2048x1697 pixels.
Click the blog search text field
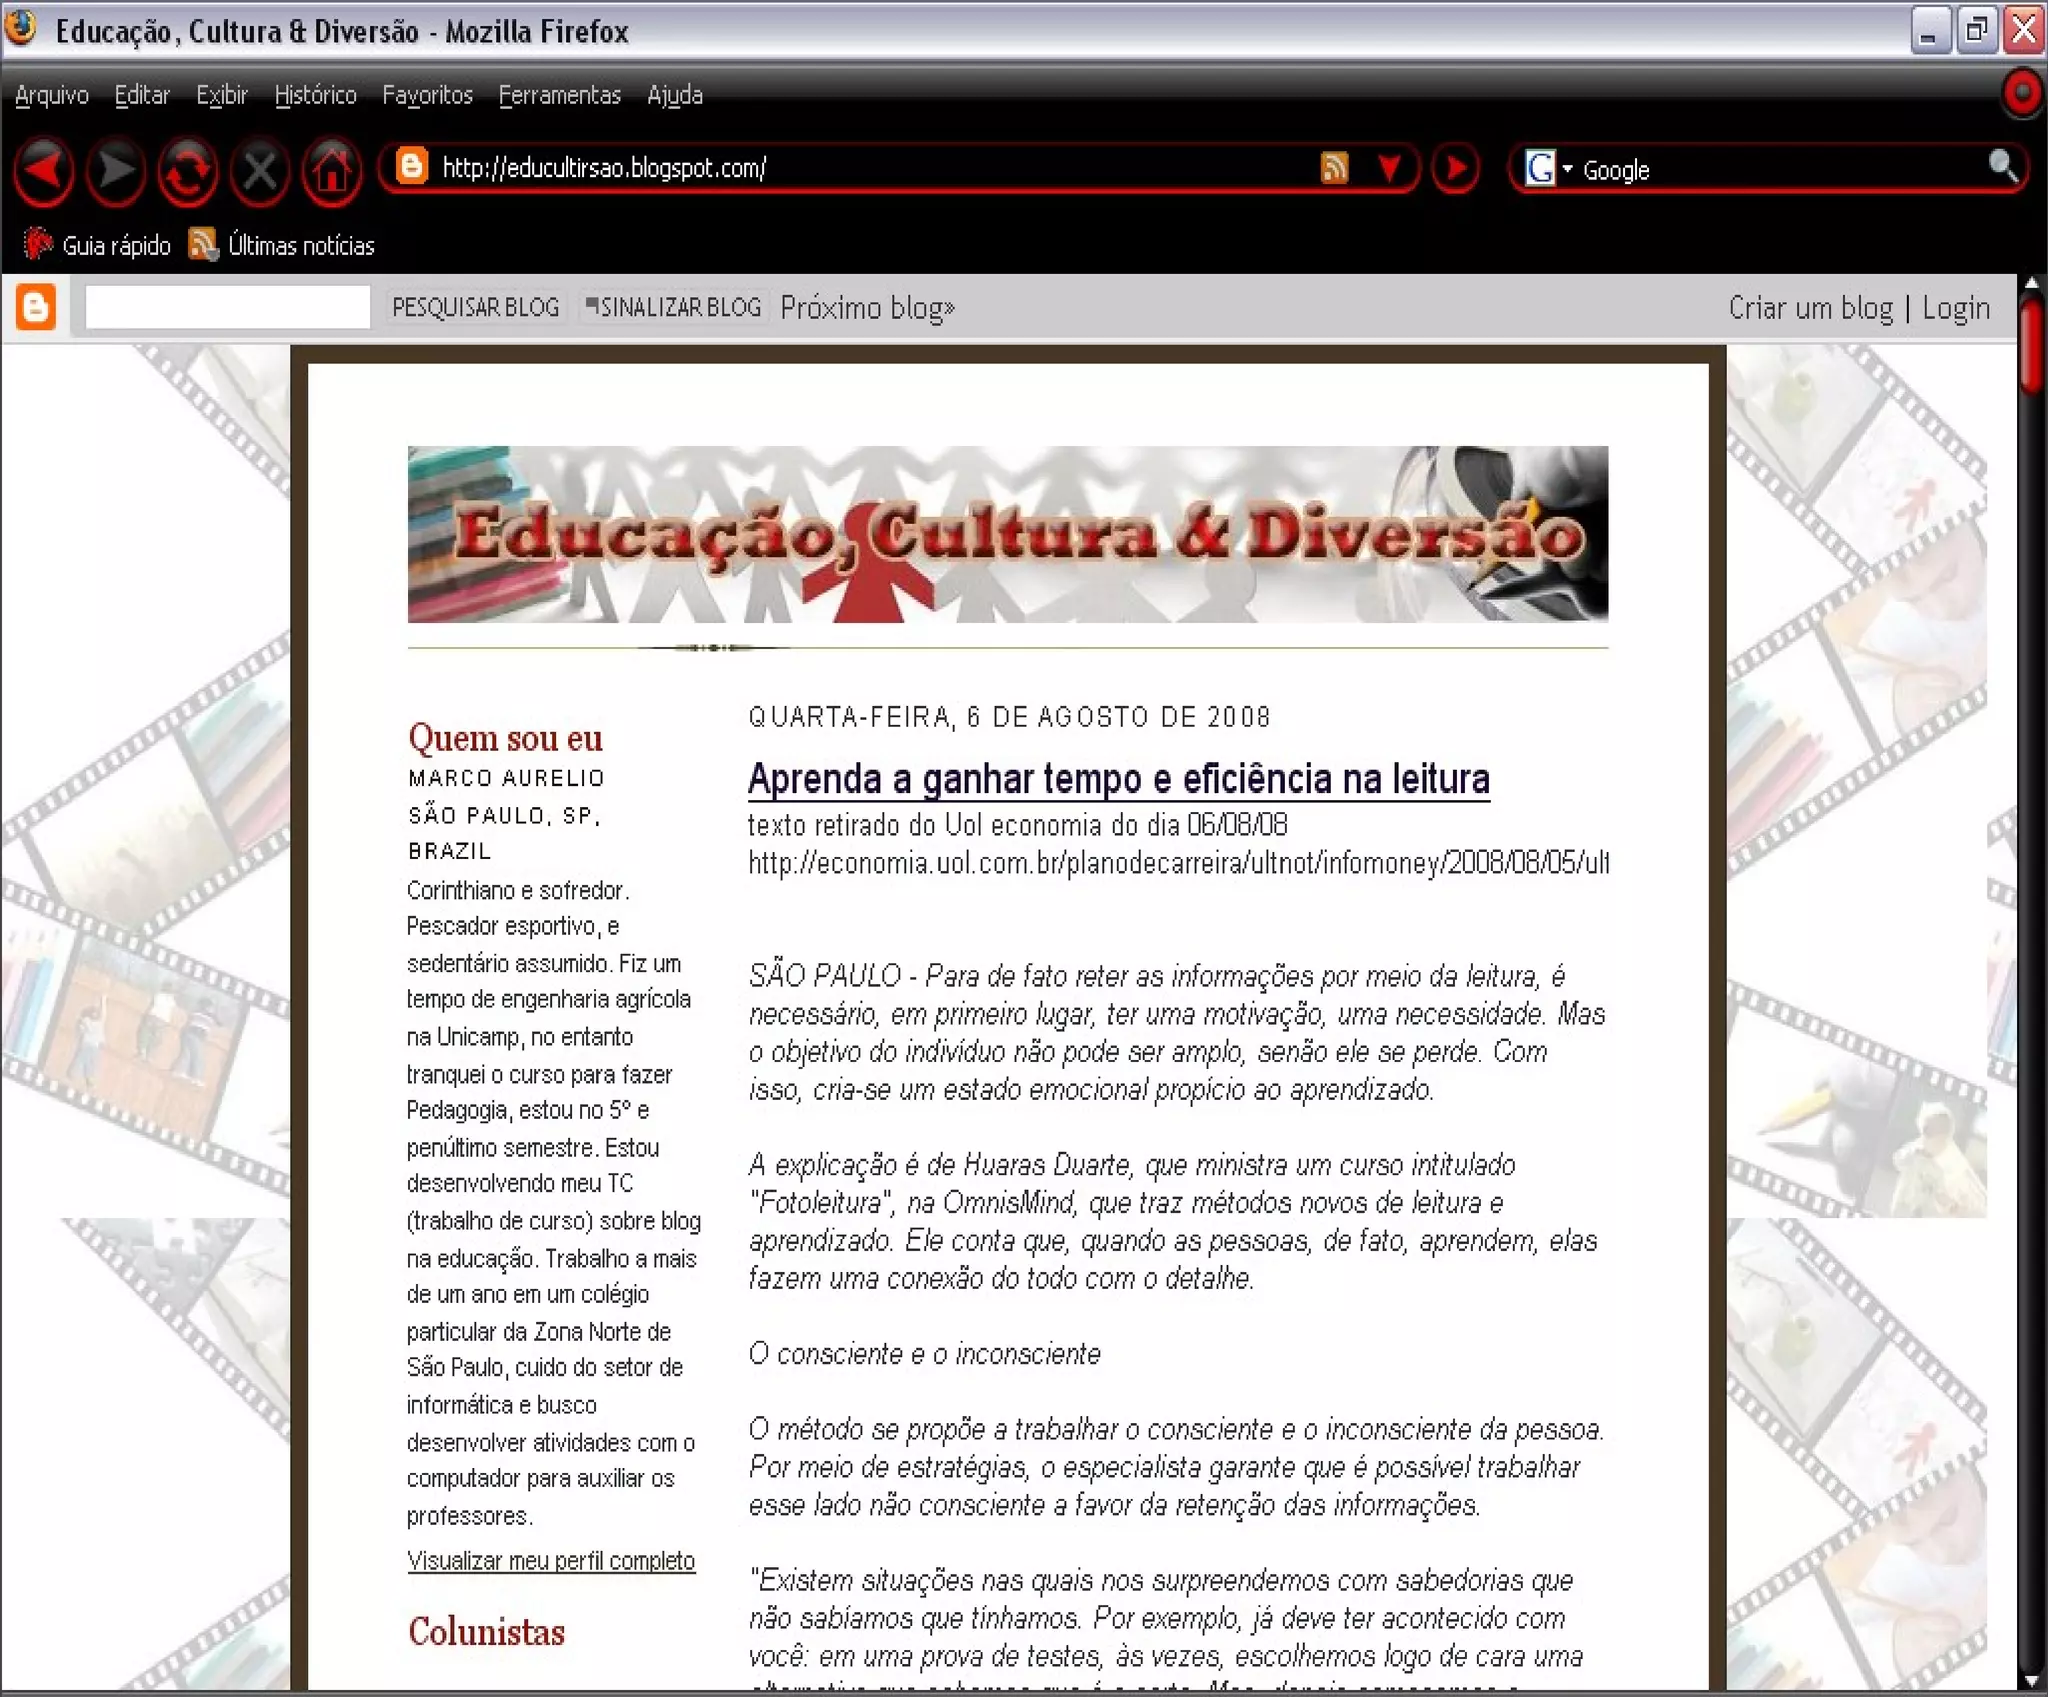pyautogui.click(x=228, y=307)
